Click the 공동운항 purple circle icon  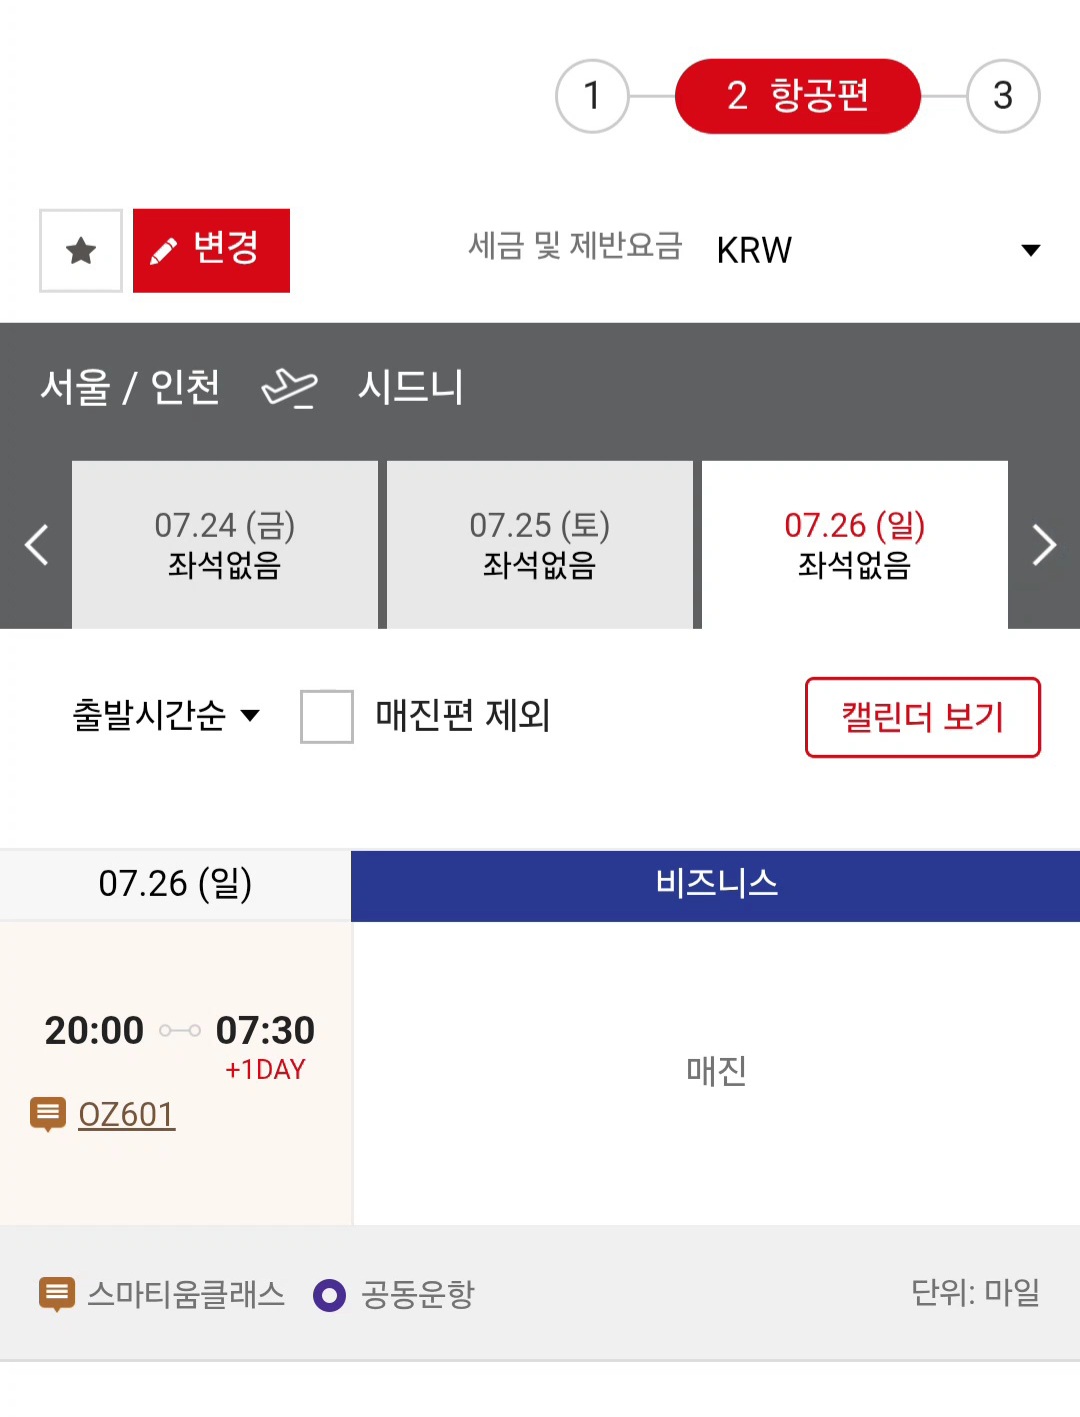click(329, 1295)
